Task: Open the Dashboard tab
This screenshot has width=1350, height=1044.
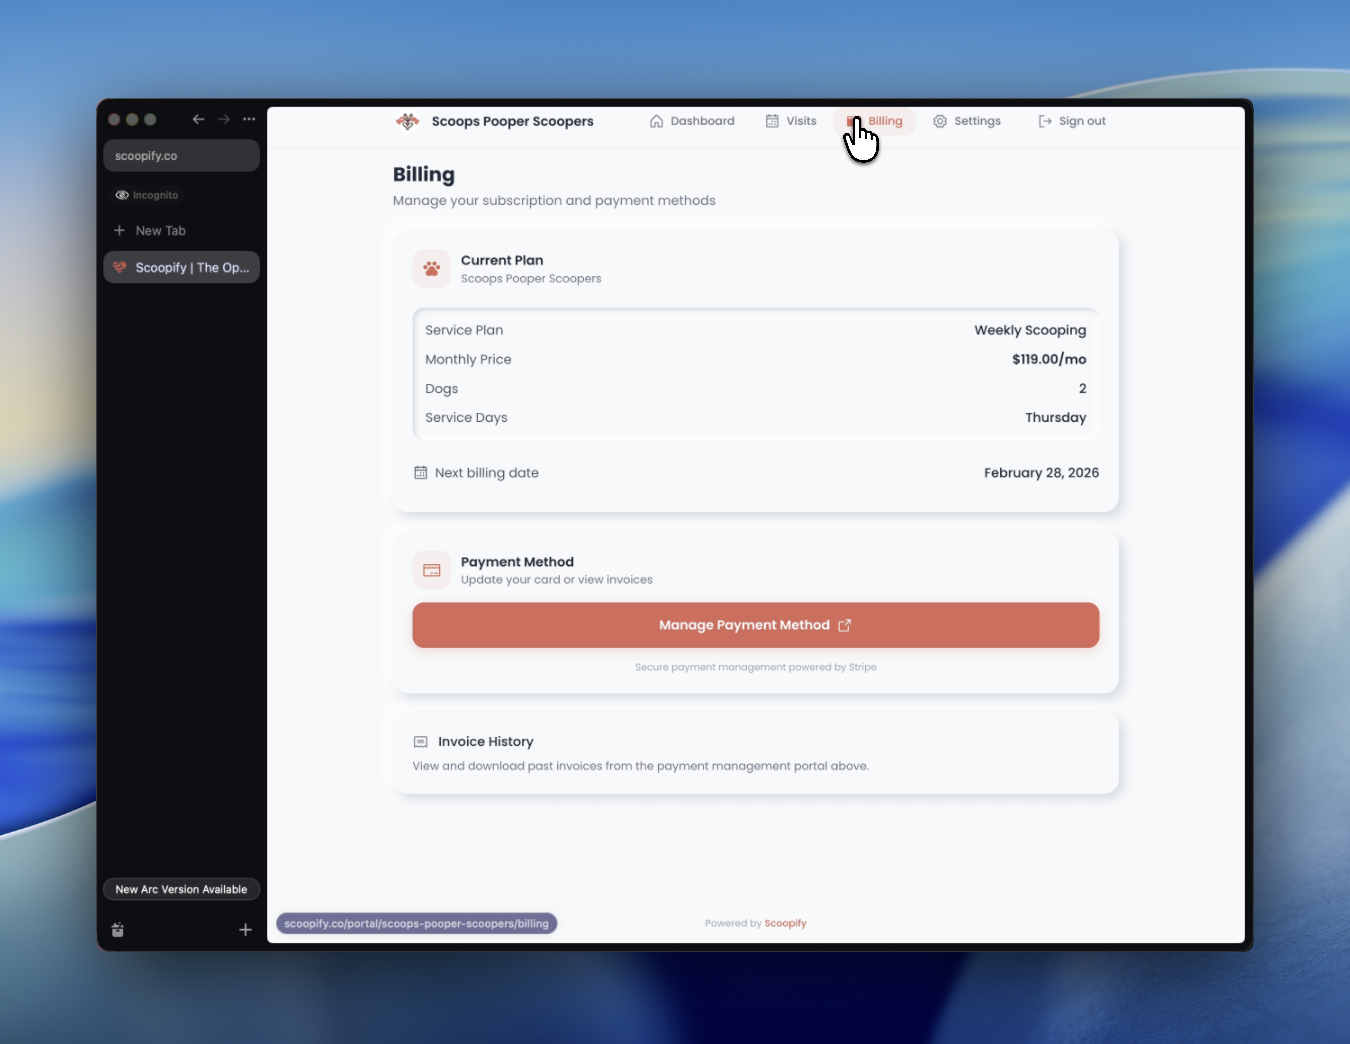Action: (692, 121)
